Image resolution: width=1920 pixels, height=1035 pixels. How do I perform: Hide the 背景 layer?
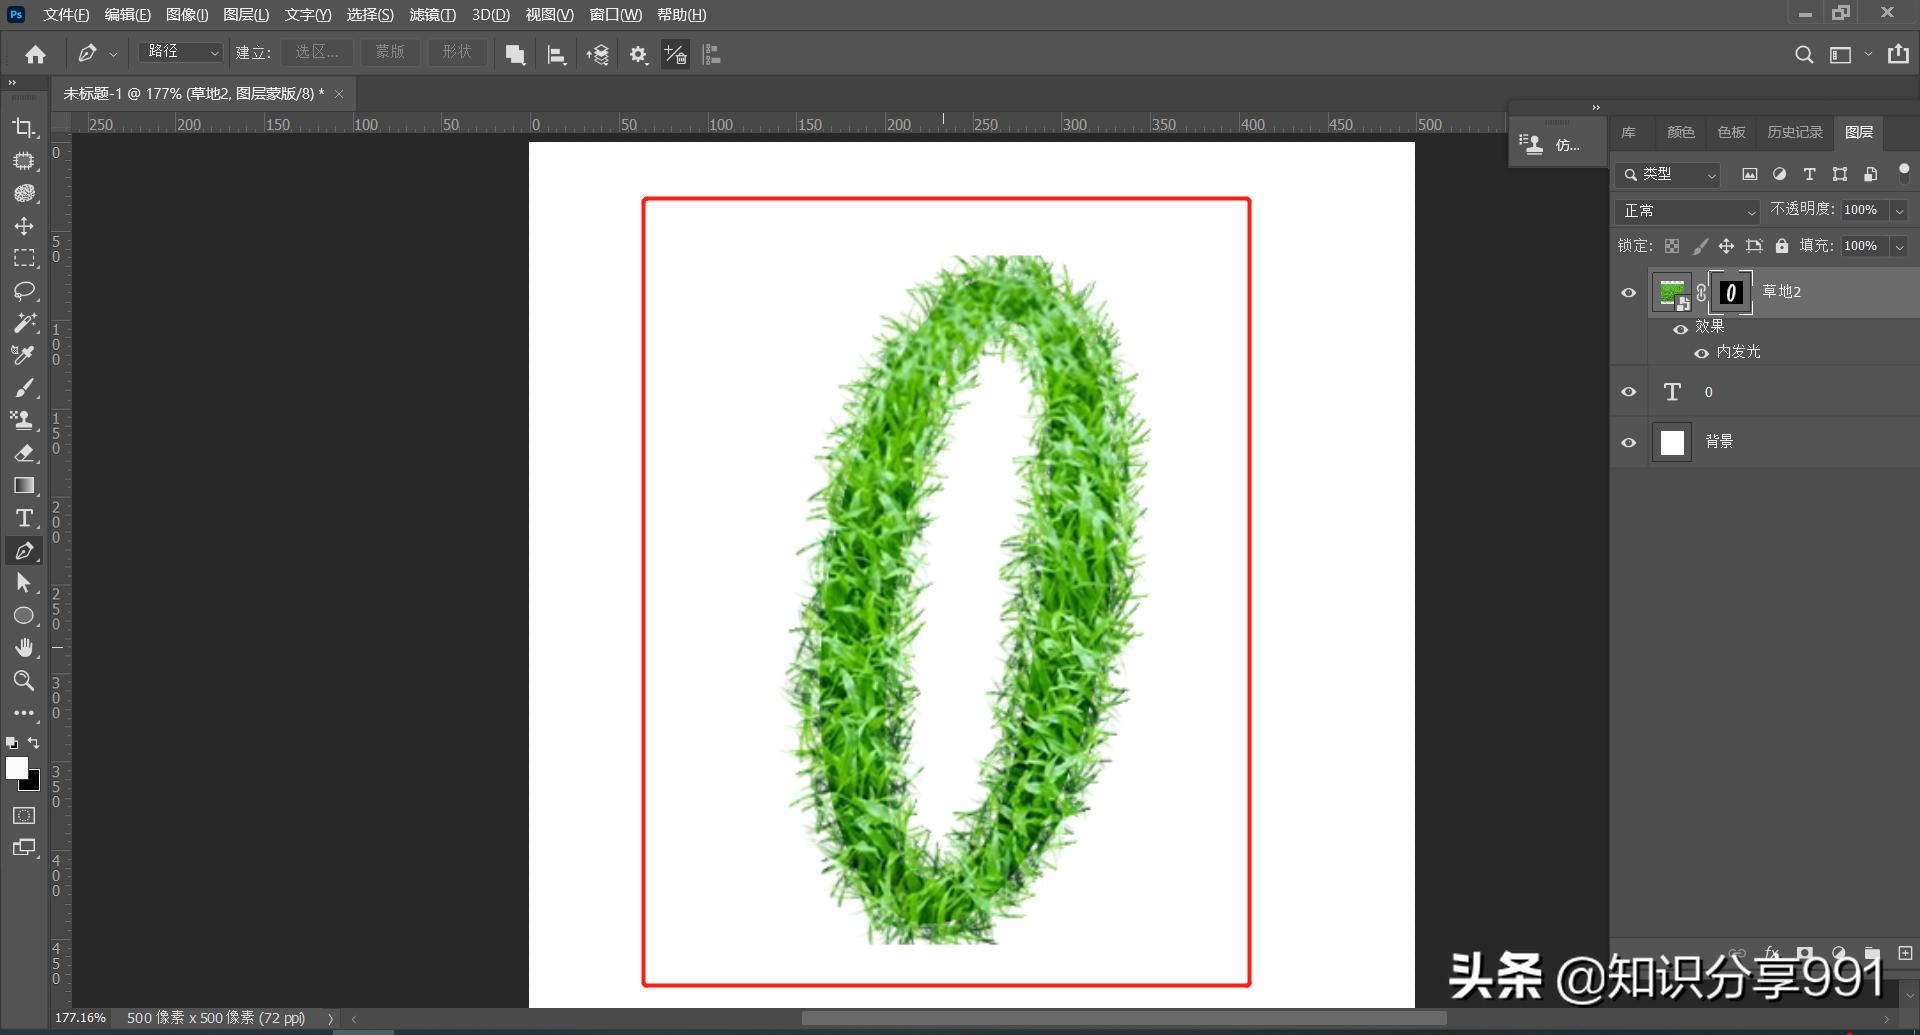1628,442
